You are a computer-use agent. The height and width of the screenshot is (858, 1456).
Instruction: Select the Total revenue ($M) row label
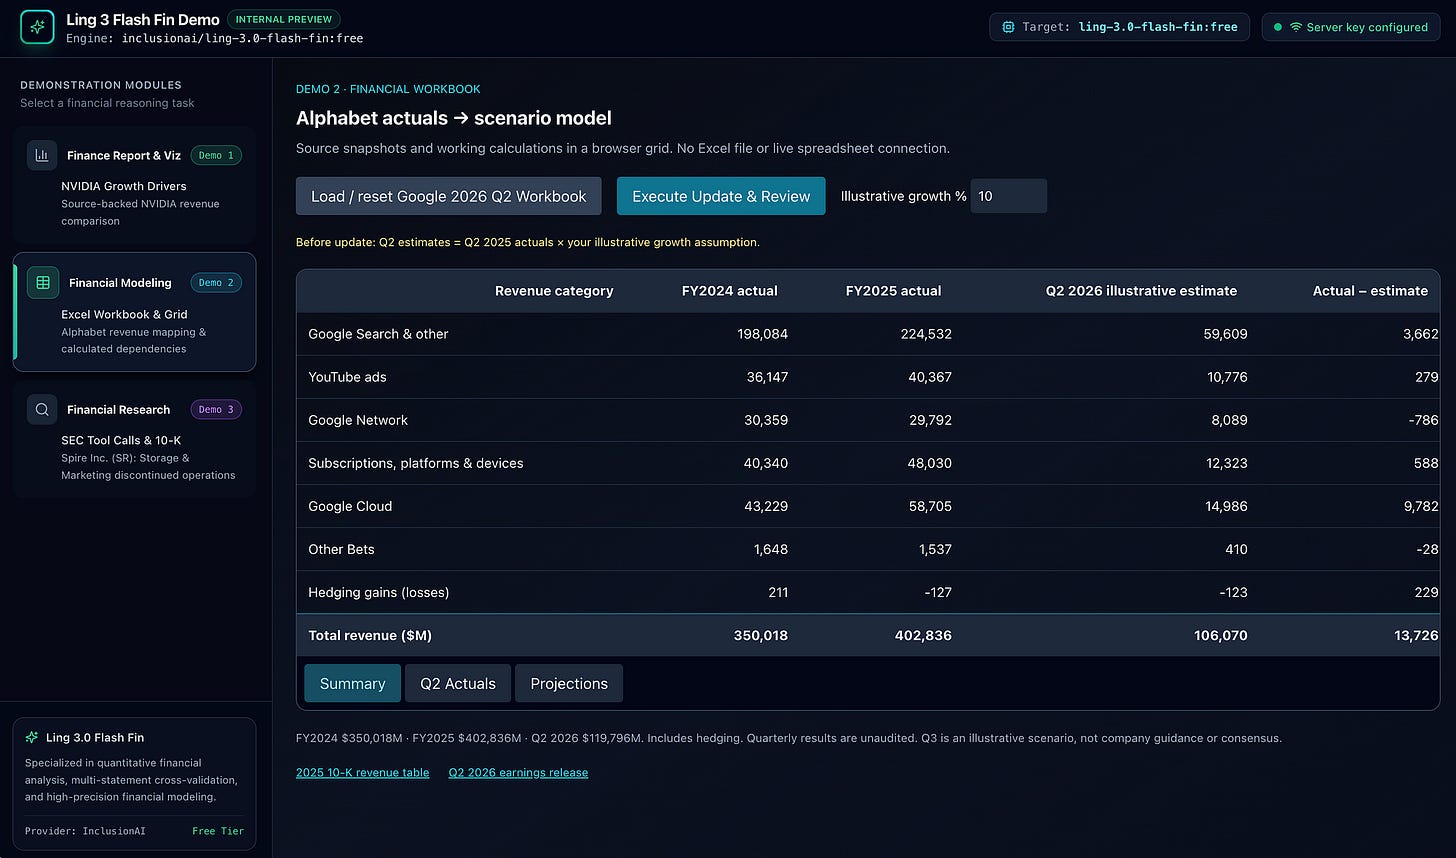[x=370, y=635]
